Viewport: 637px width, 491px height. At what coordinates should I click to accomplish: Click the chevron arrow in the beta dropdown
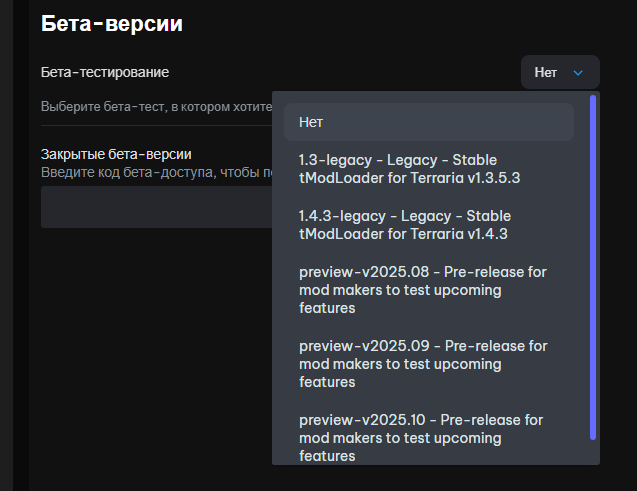point(578,72)
